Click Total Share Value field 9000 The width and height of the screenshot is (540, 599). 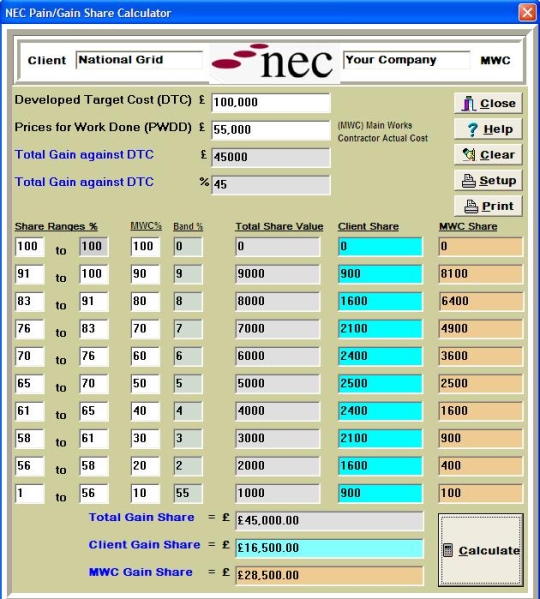(x=278, y=274)
